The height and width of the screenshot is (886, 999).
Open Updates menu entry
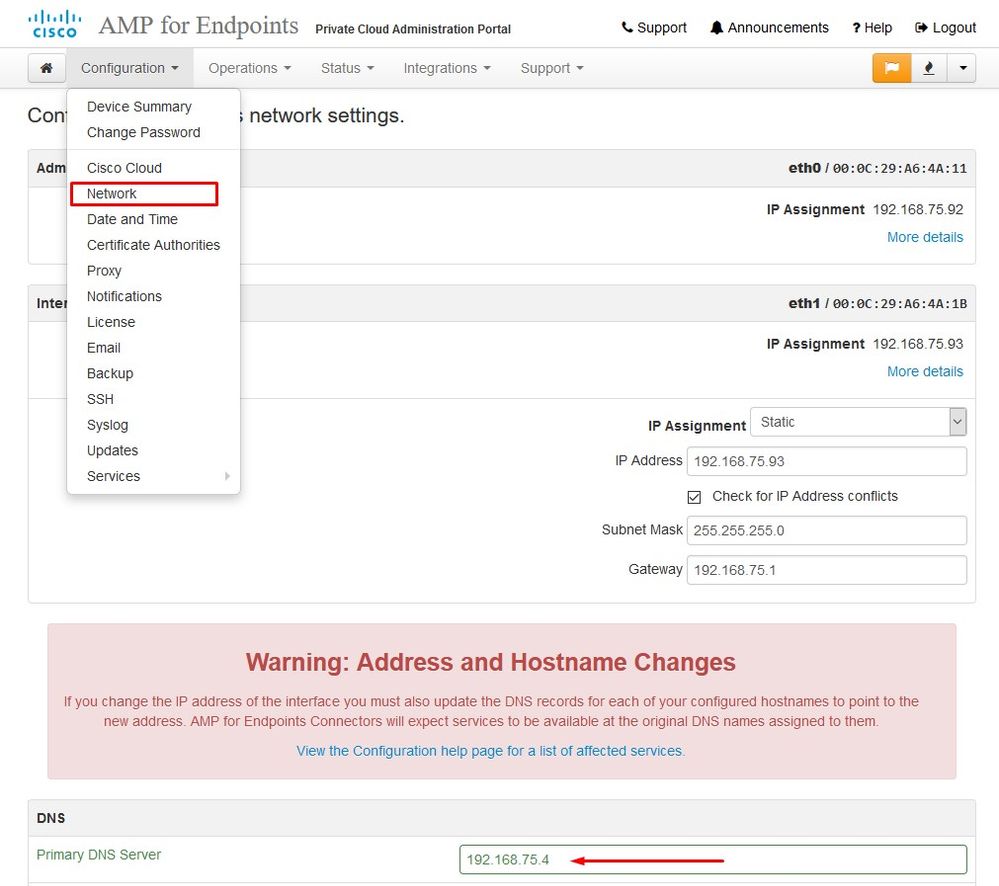pos(154,450)
